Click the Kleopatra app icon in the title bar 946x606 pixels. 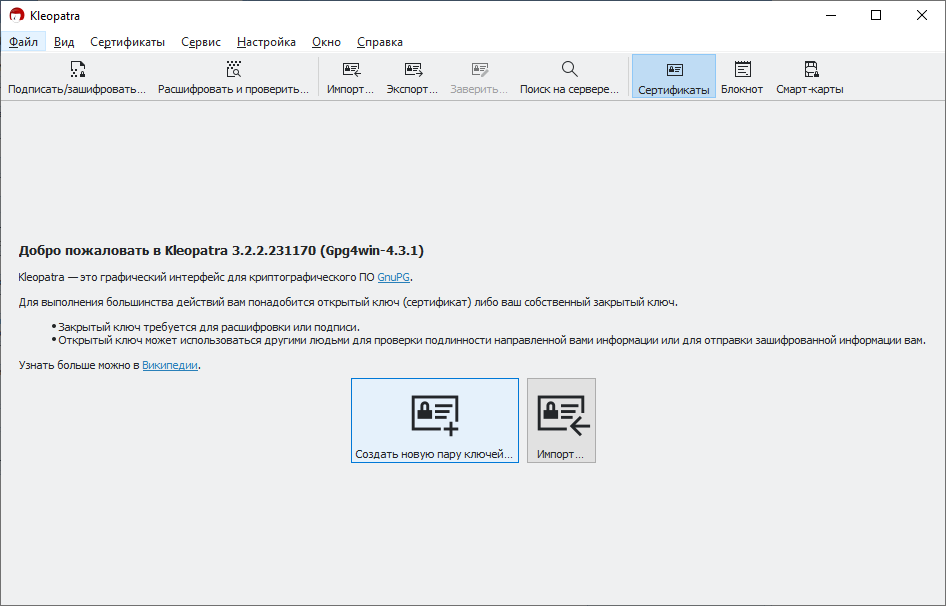[16, 15]
